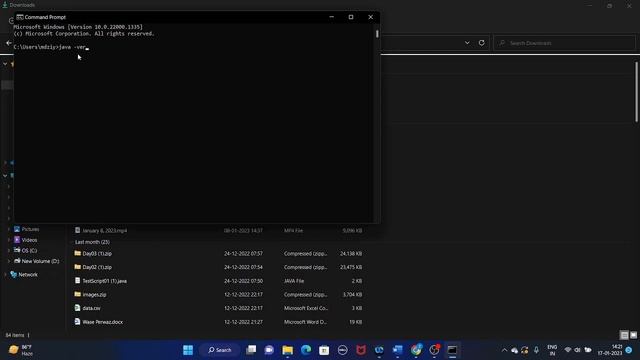Viewport: 640px width, 360px height.
Task: Select Day02 (1).zip in the file list
Action: tap(97, 267)
